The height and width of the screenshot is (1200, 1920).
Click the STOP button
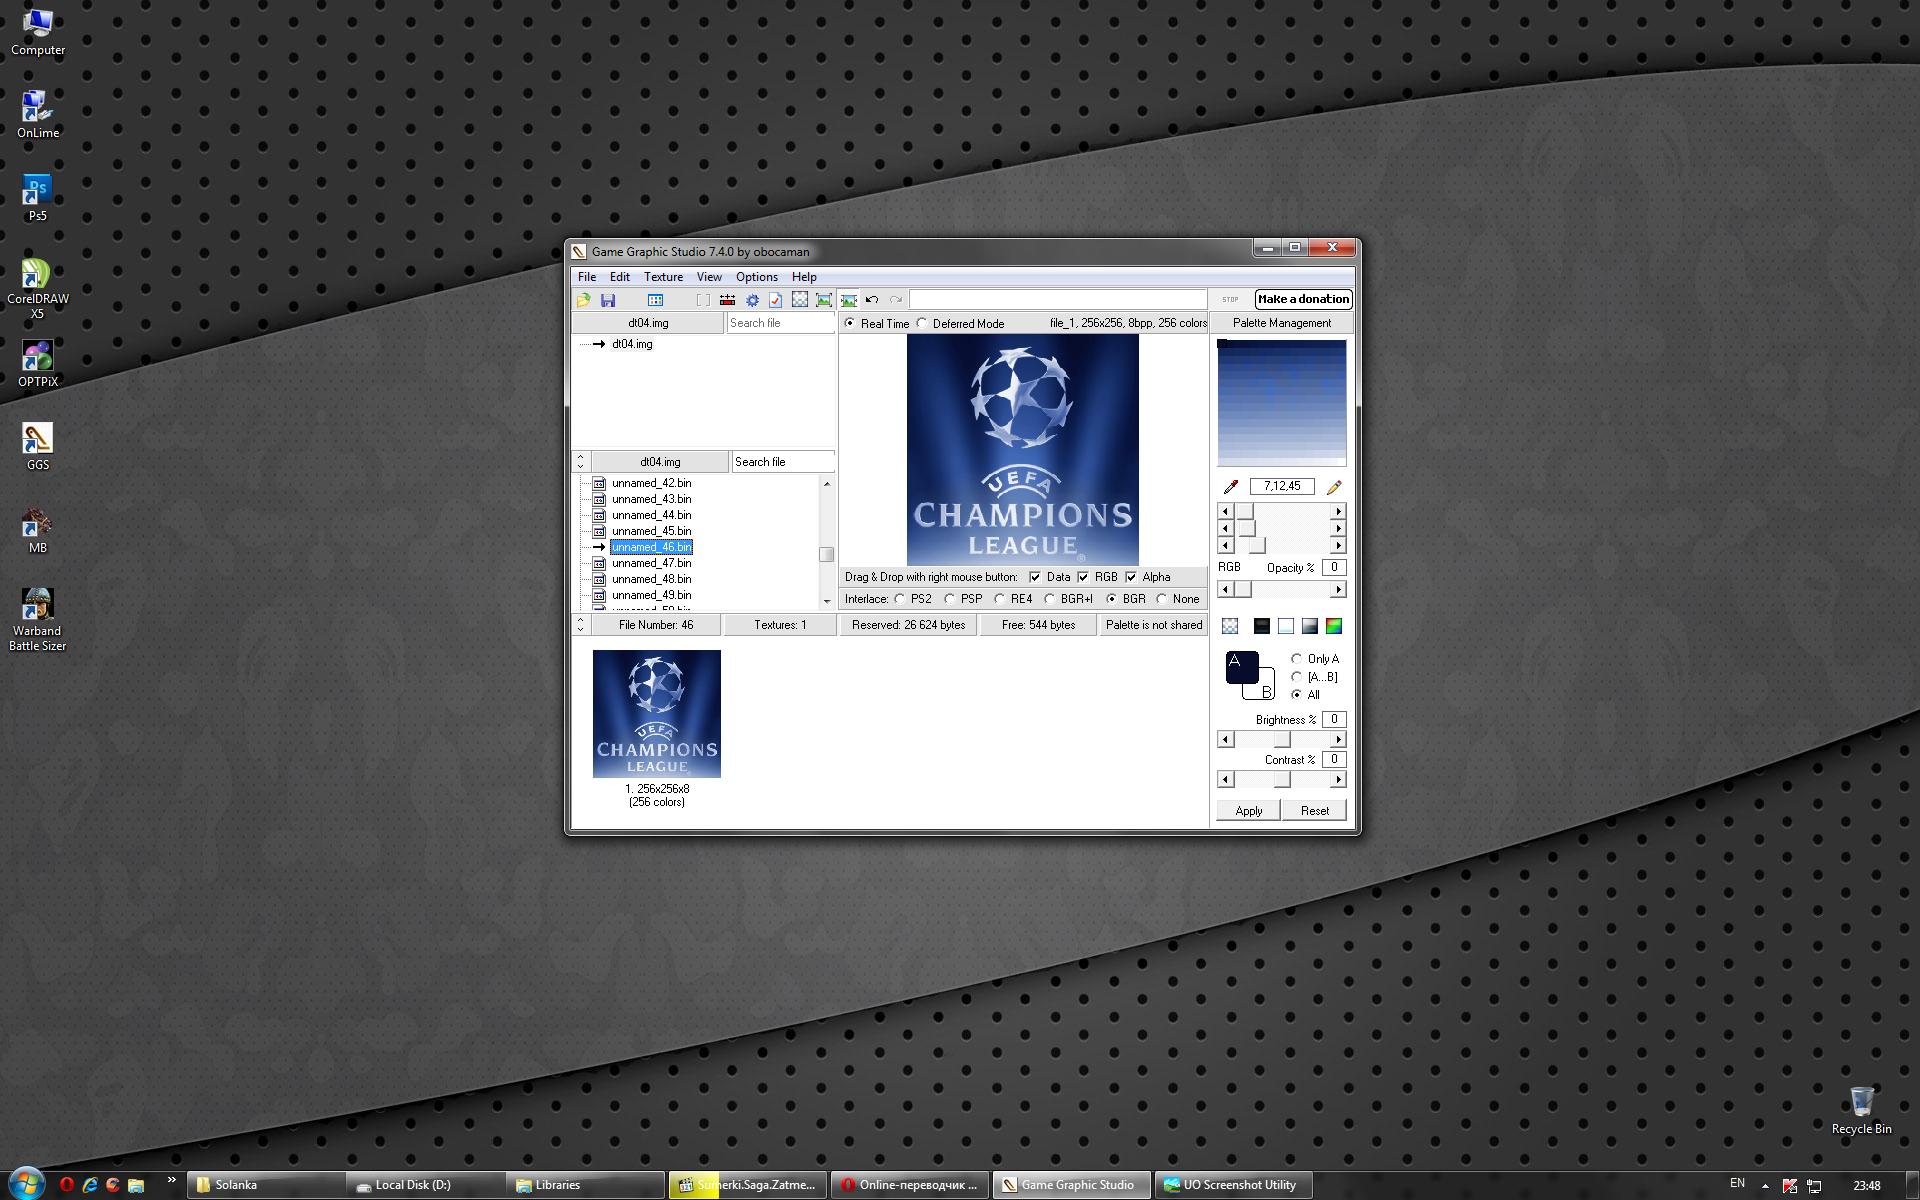click(1230, 299)
